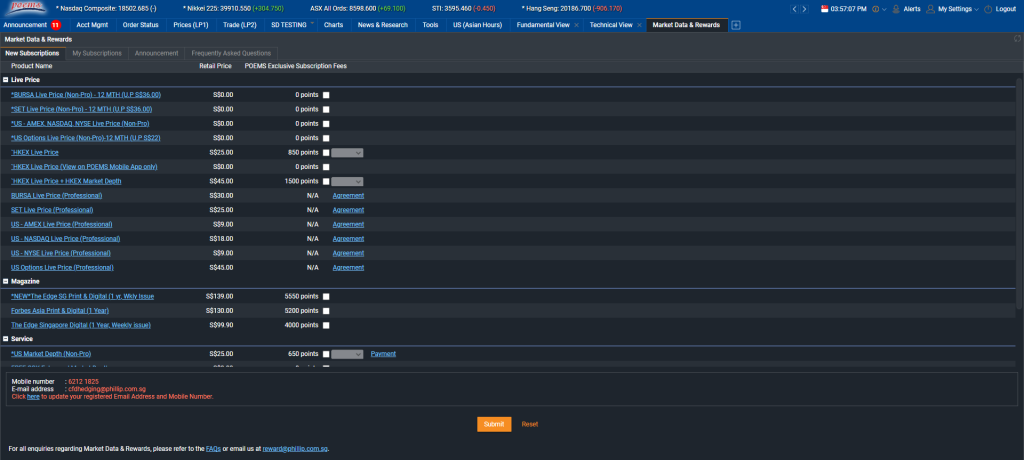The image size is (1024, 460).
Task: Click the red 11 announcement badge
Action: coord(56,25)
